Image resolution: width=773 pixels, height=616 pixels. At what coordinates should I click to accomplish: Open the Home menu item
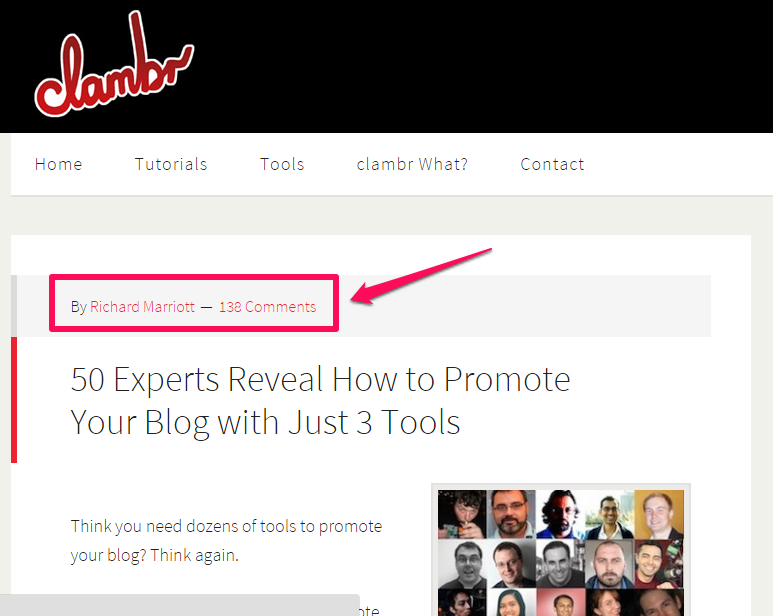coord(59,164)
